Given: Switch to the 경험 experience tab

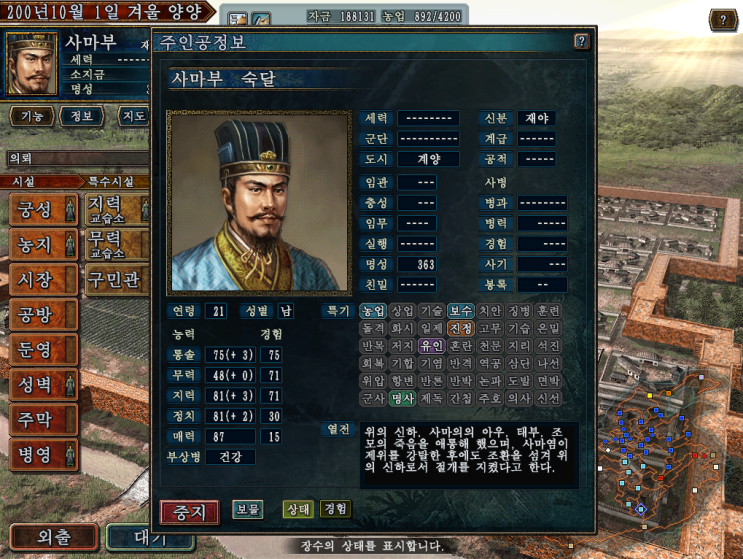Looking at the screenshot, I should pyautogui.click(x=335, y=509).
